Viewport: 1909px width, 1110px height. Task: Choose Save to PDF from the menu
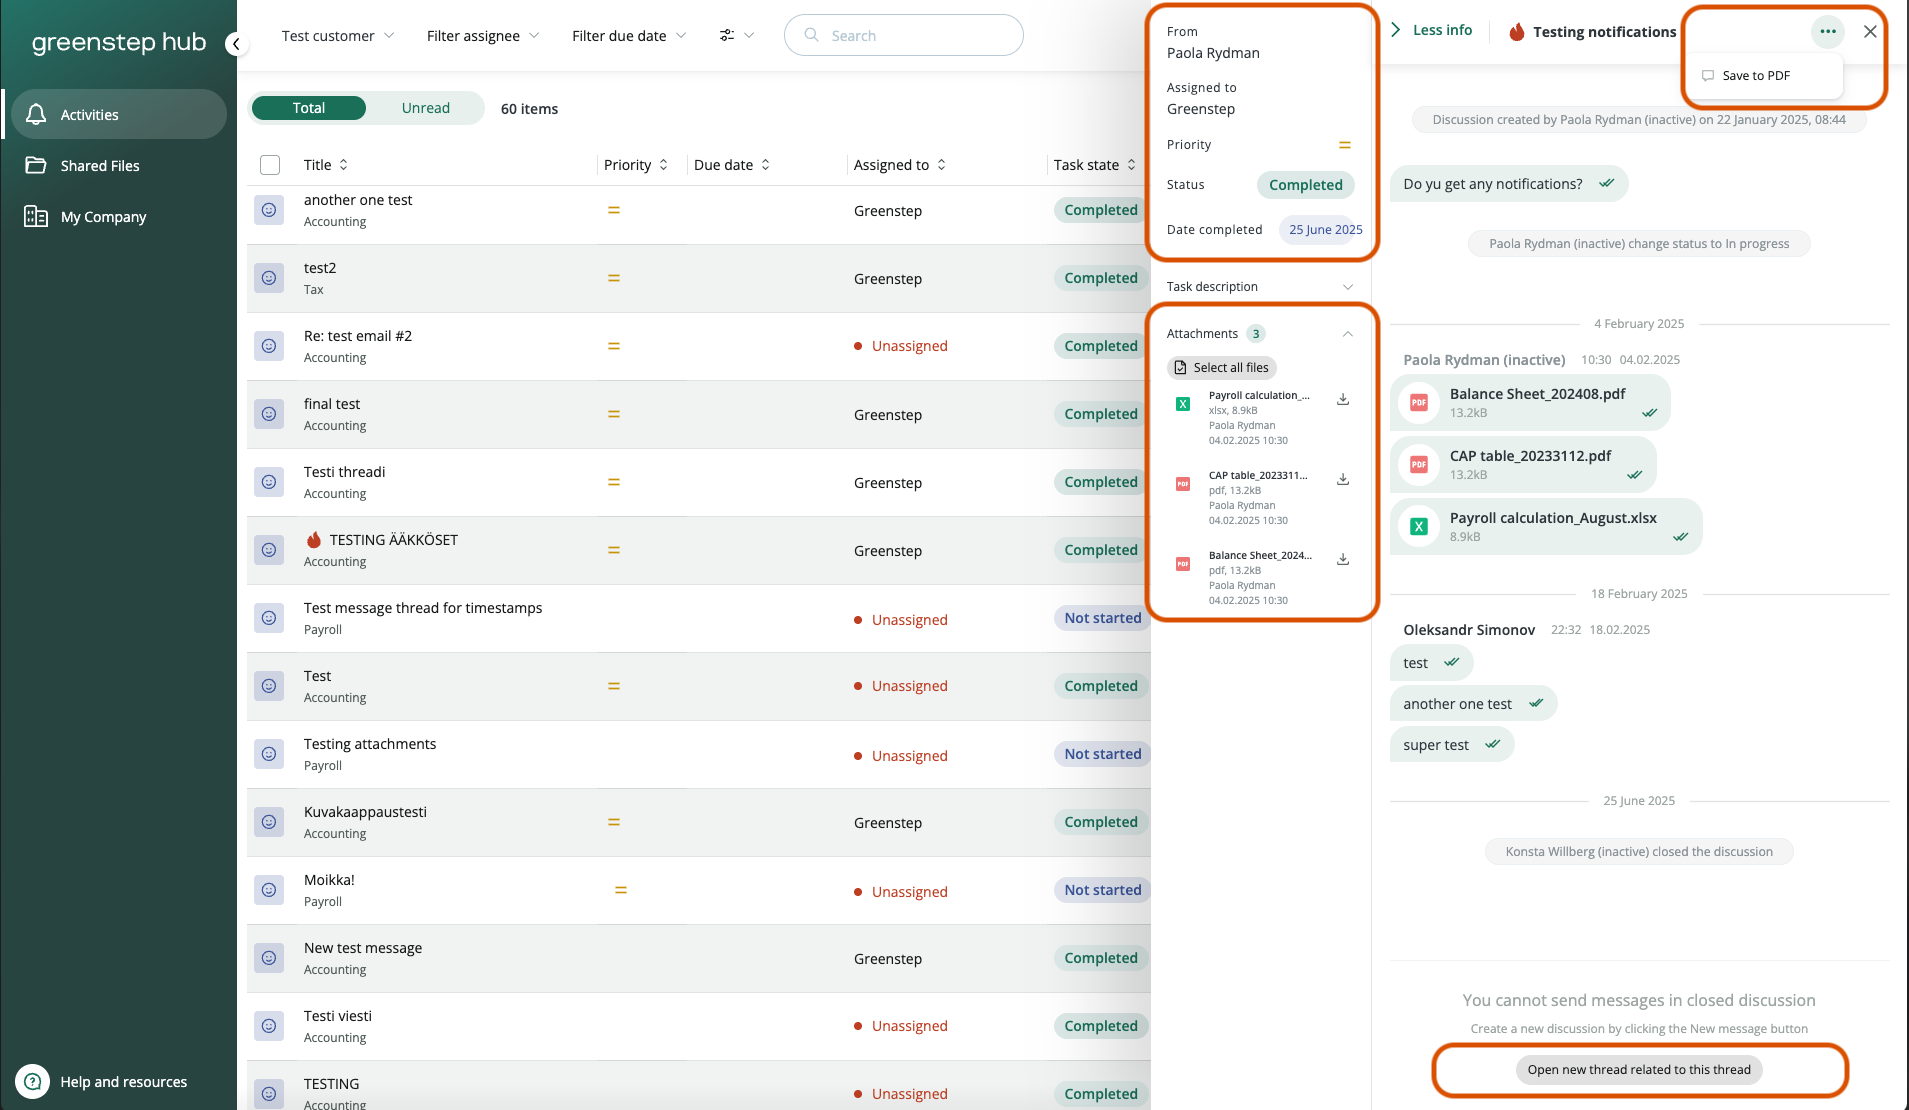pos(1765,76)
